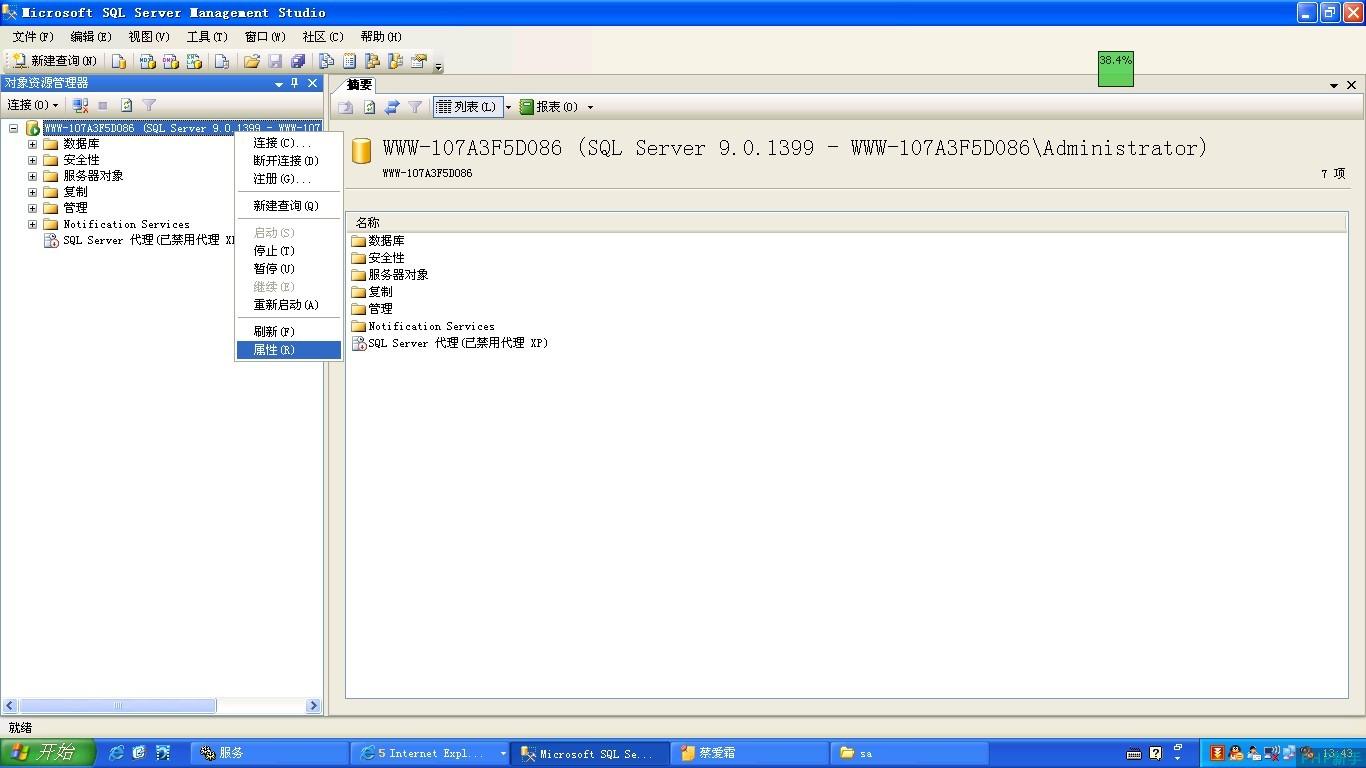Click the Filter funnel icon in Object Explorer
The width and height of the screenshot is (1366, 768).
coord(149,105)
